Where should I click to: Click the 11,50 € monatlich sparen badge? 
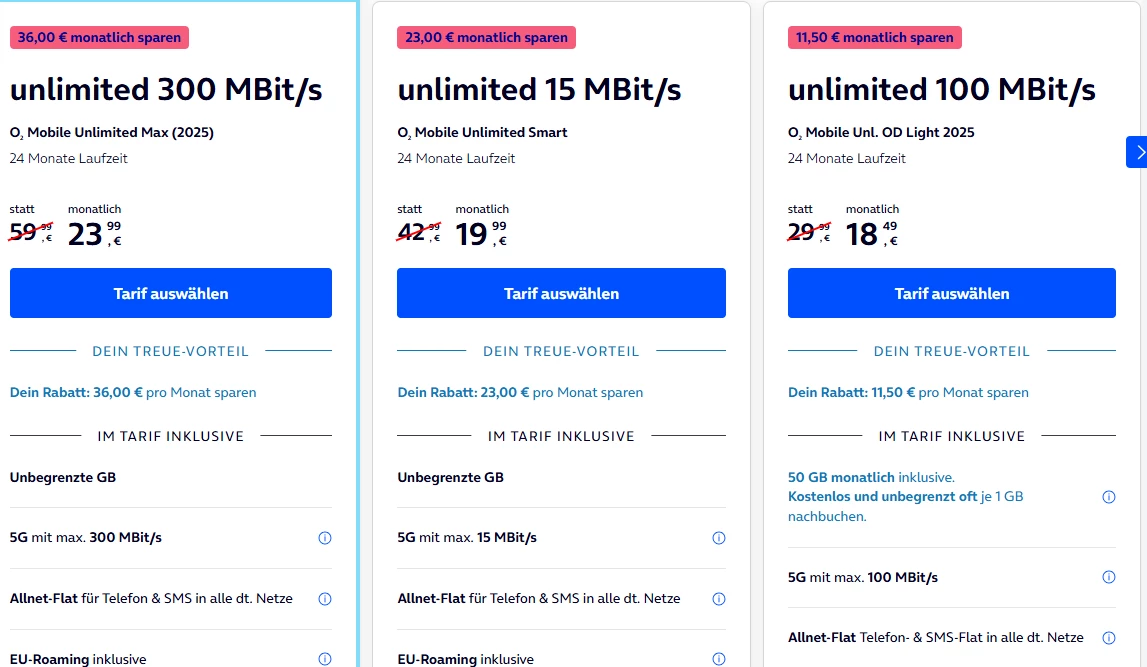[x=875, y=37]
